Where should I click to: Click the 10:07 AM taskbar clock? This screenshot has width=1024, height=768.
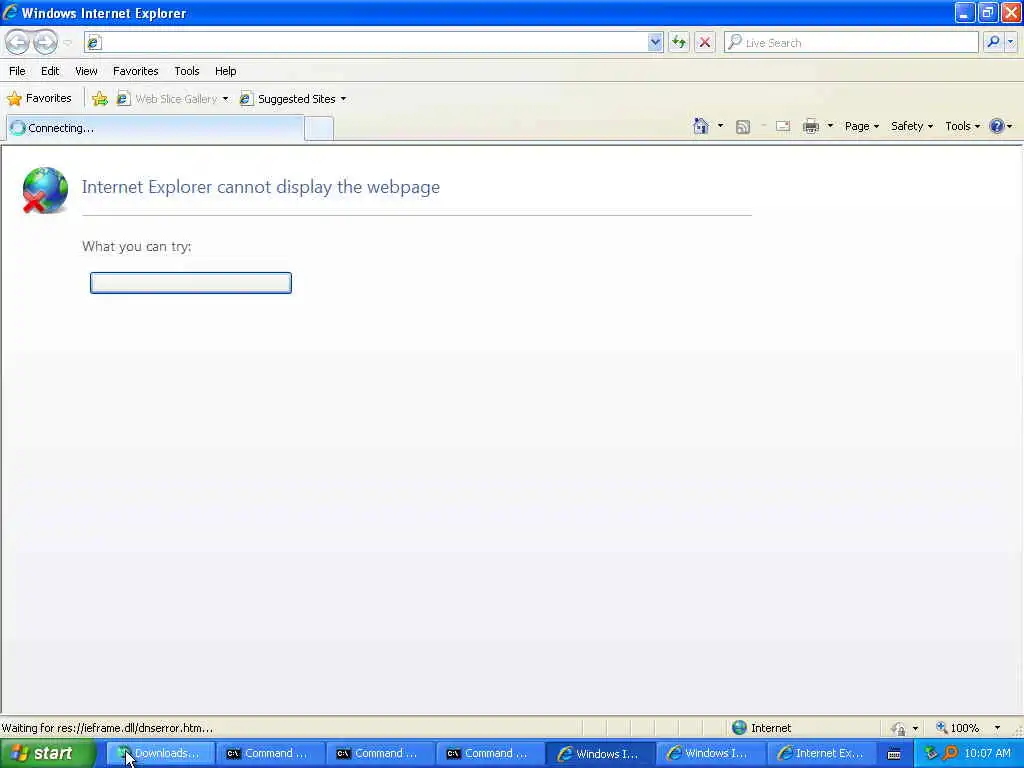pyautogui.click(x=987, y=753)
